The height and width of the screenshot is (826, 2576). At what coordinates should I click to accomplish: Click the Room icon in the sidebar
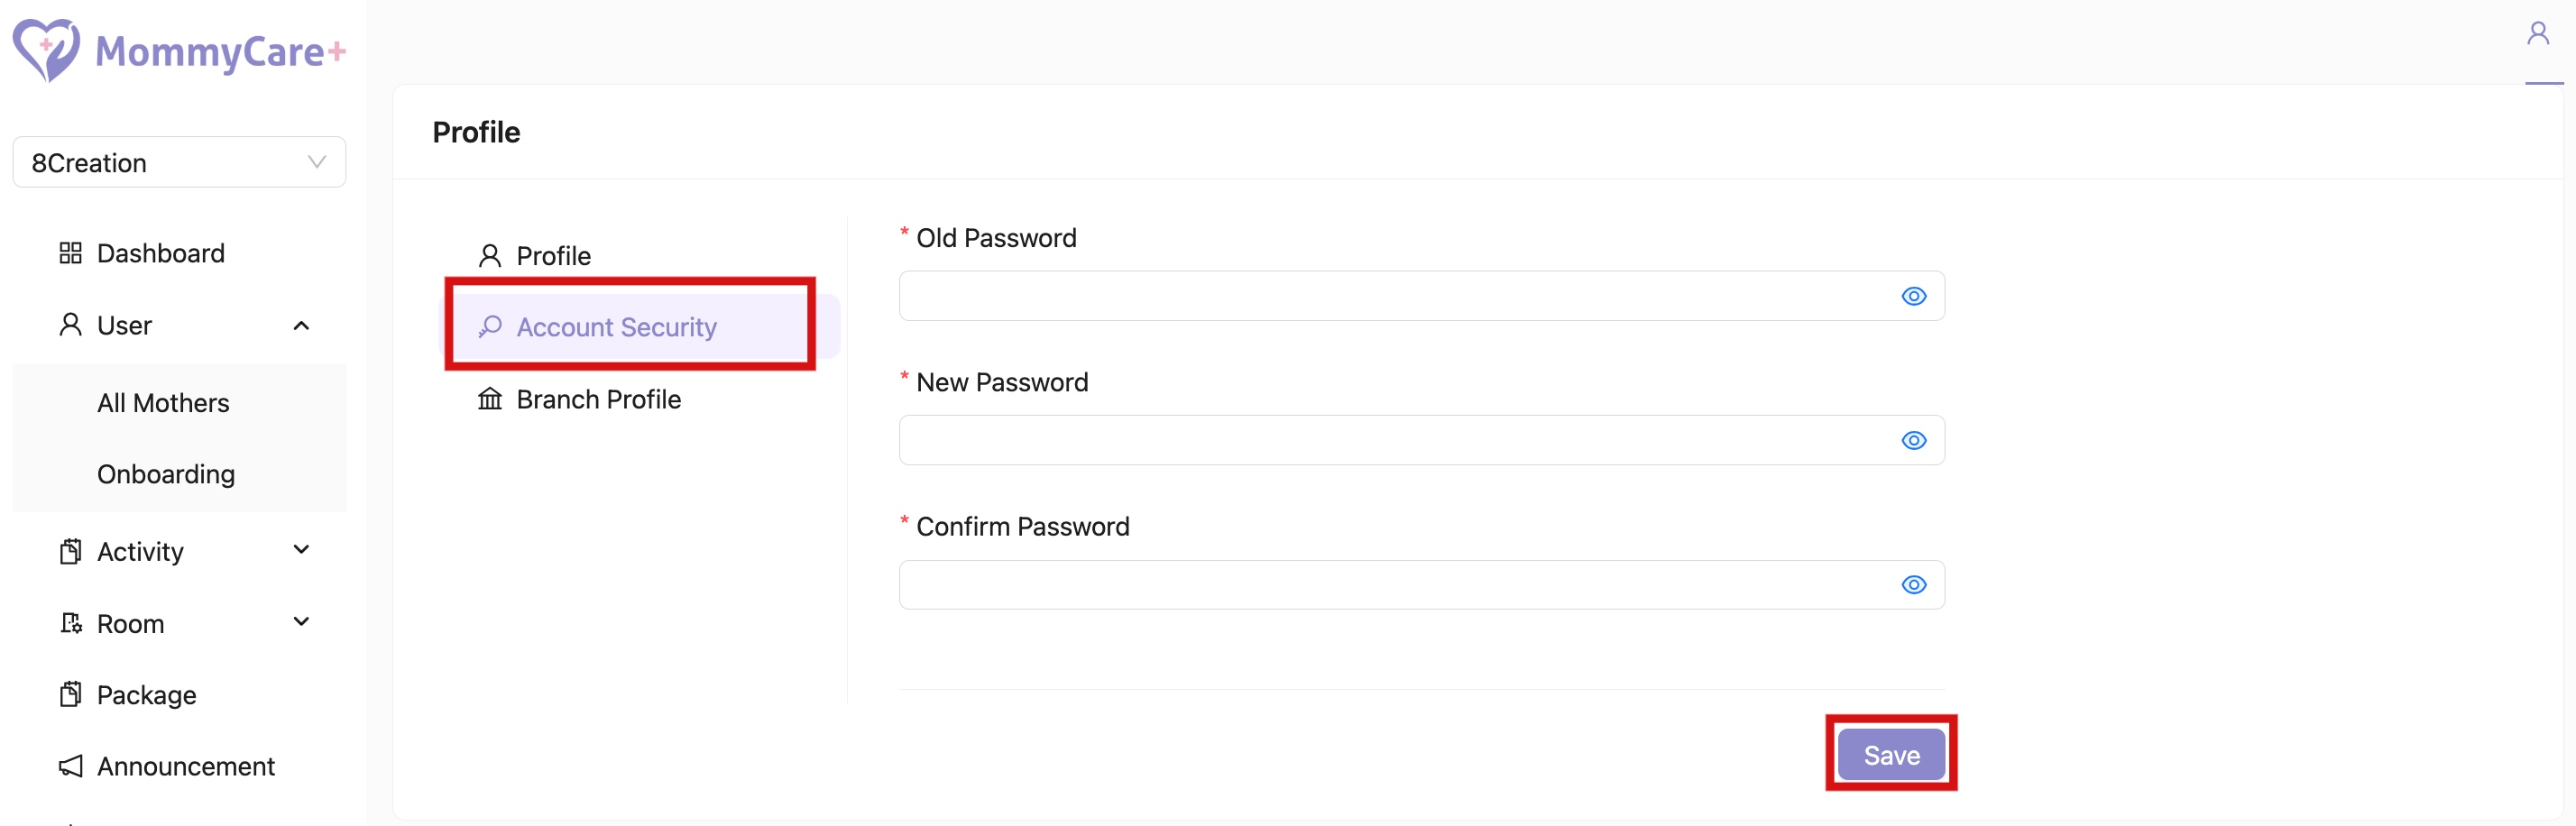point(70,622)
